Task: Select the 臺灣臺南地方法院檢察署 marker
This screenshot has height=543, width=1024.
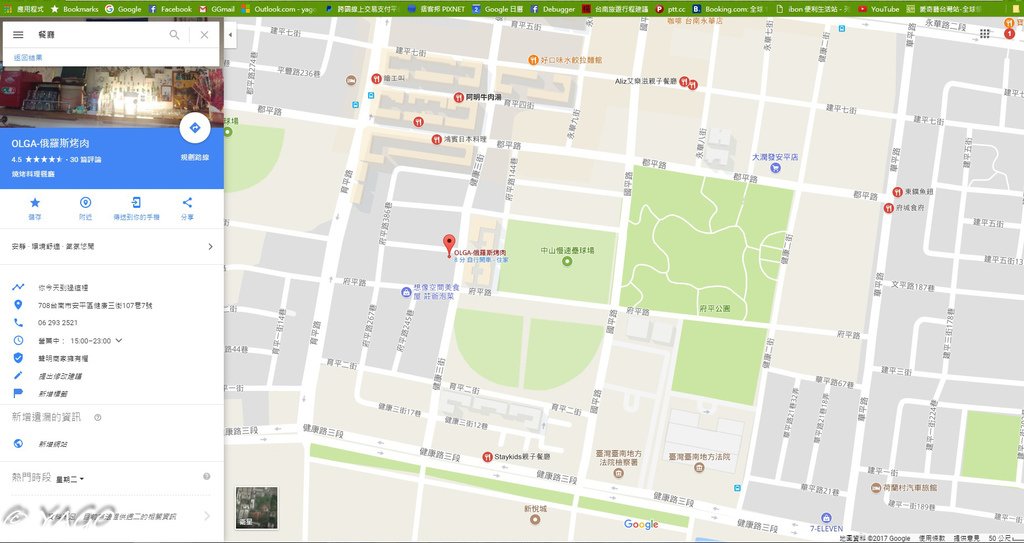Action: [618, 472]
